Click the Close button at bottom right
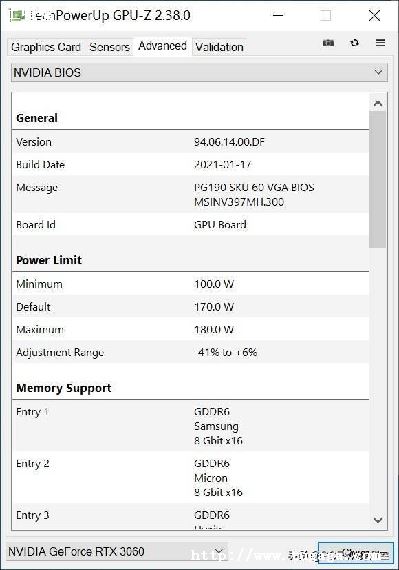The width and height of the screenshot is (399, 570). [355, 553]
